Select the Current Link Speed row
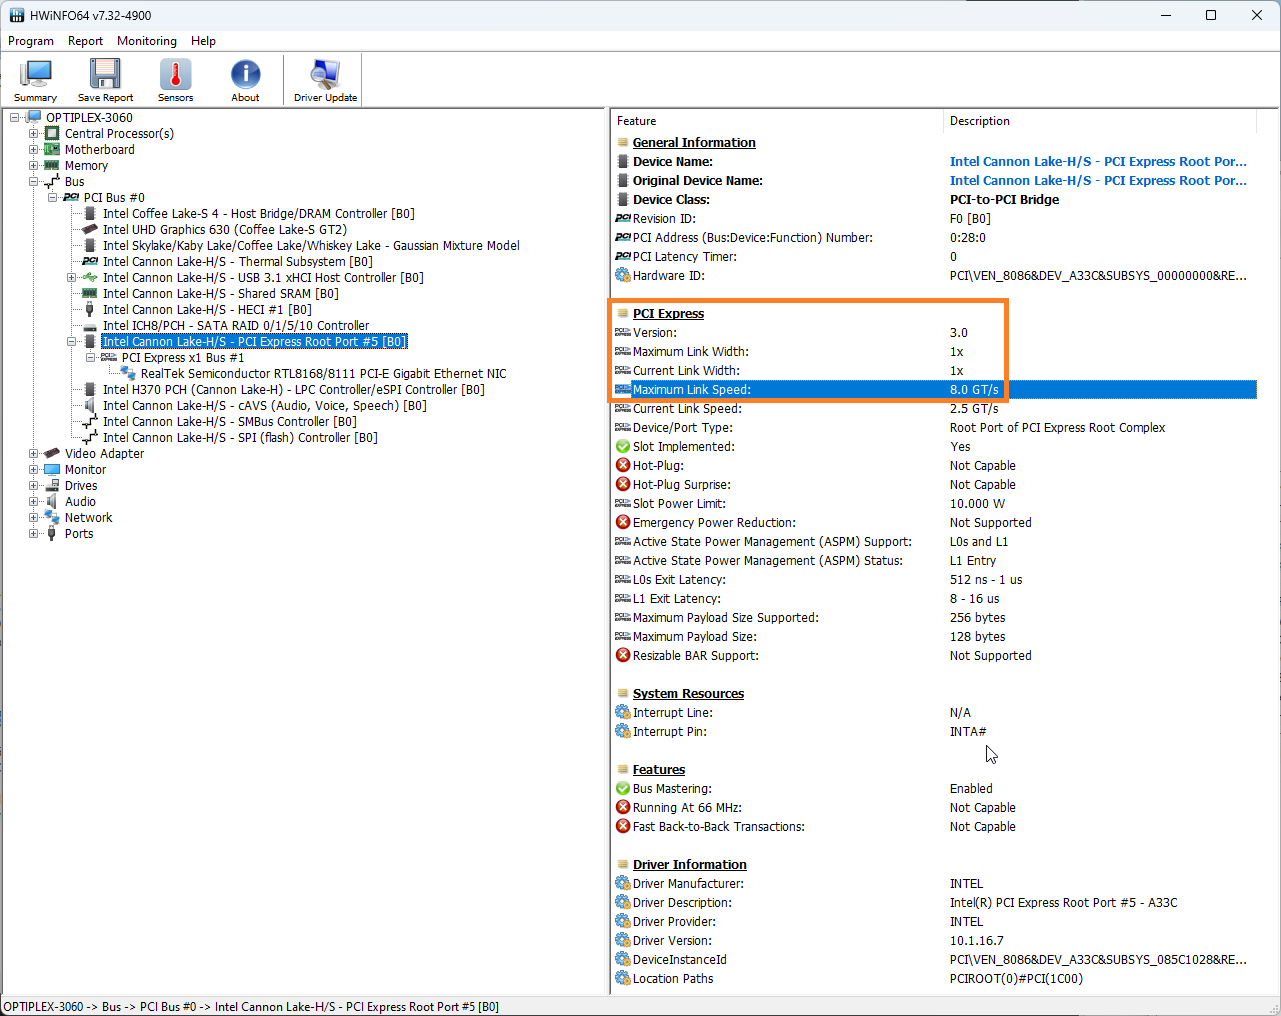1281x1016 pixels. (933, 408)
